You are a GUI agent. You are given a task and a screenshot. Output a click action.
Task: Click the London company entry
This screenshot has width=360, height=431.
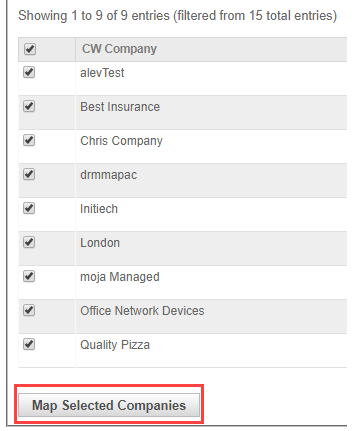click(x=100, y=243)
